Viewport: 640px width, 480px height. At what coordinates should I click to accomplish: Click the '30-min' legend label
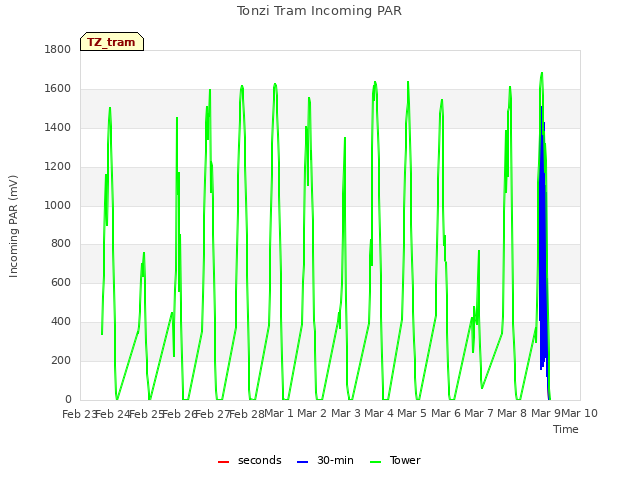coord(335,460)
